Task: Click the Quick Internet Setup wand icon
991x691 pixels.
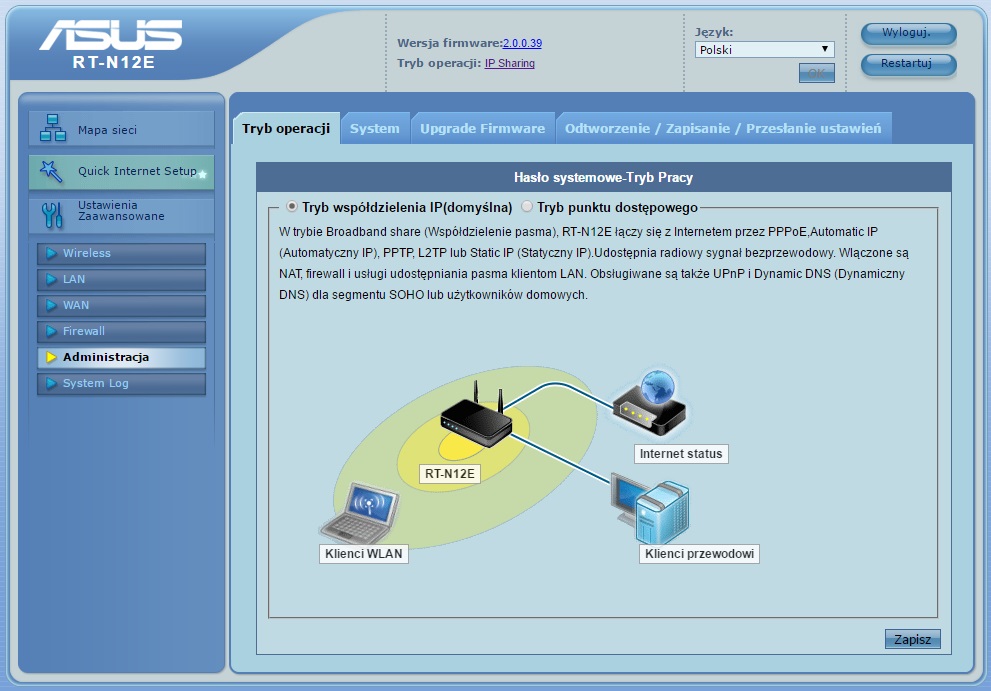Action: coord(51,171)
